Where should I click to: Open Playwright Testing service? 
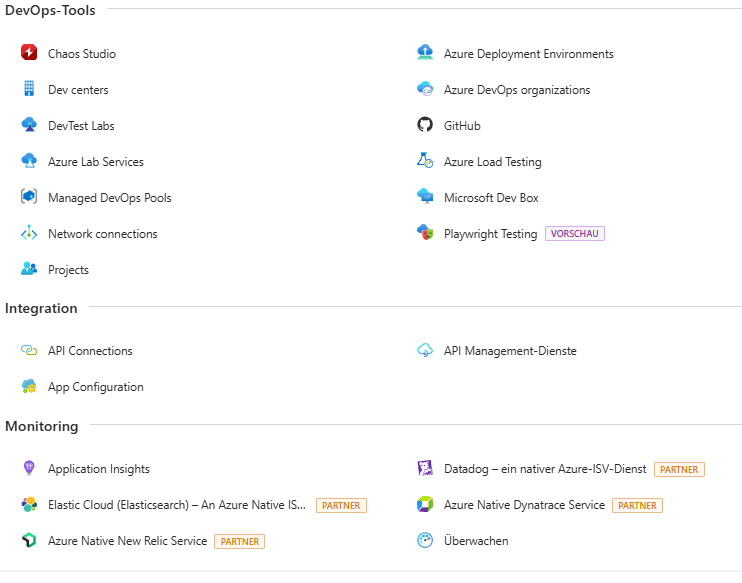tap(490, 234)
